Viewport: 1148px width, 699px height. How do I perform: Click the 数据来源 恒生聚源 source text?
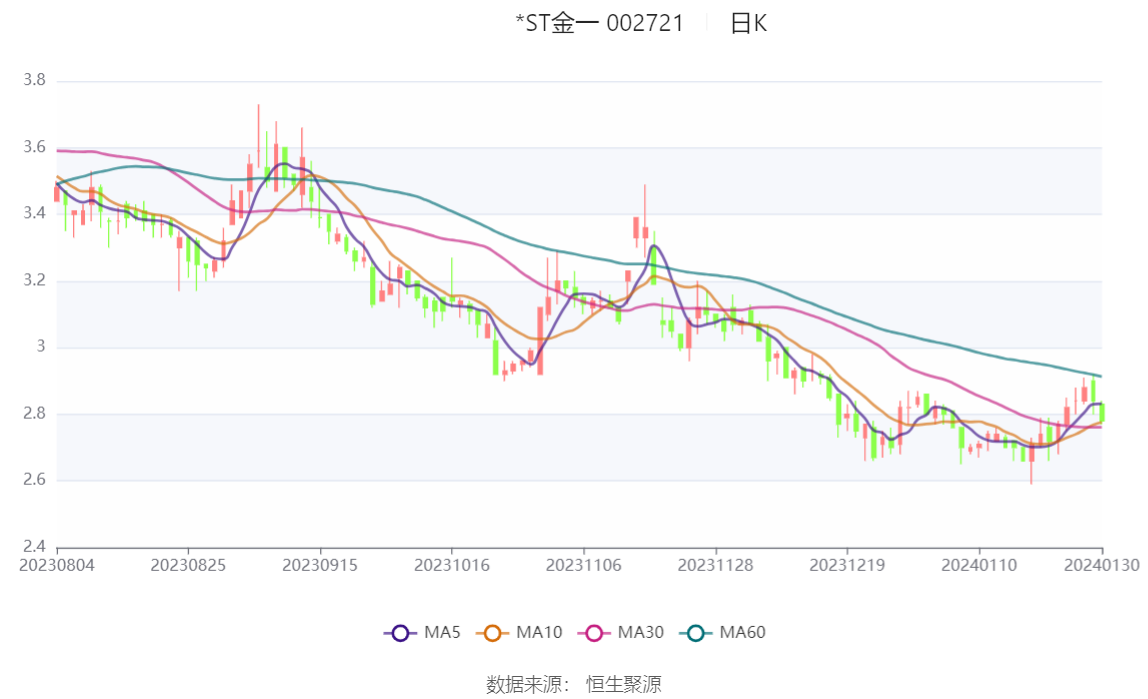[x=574, y=684]
